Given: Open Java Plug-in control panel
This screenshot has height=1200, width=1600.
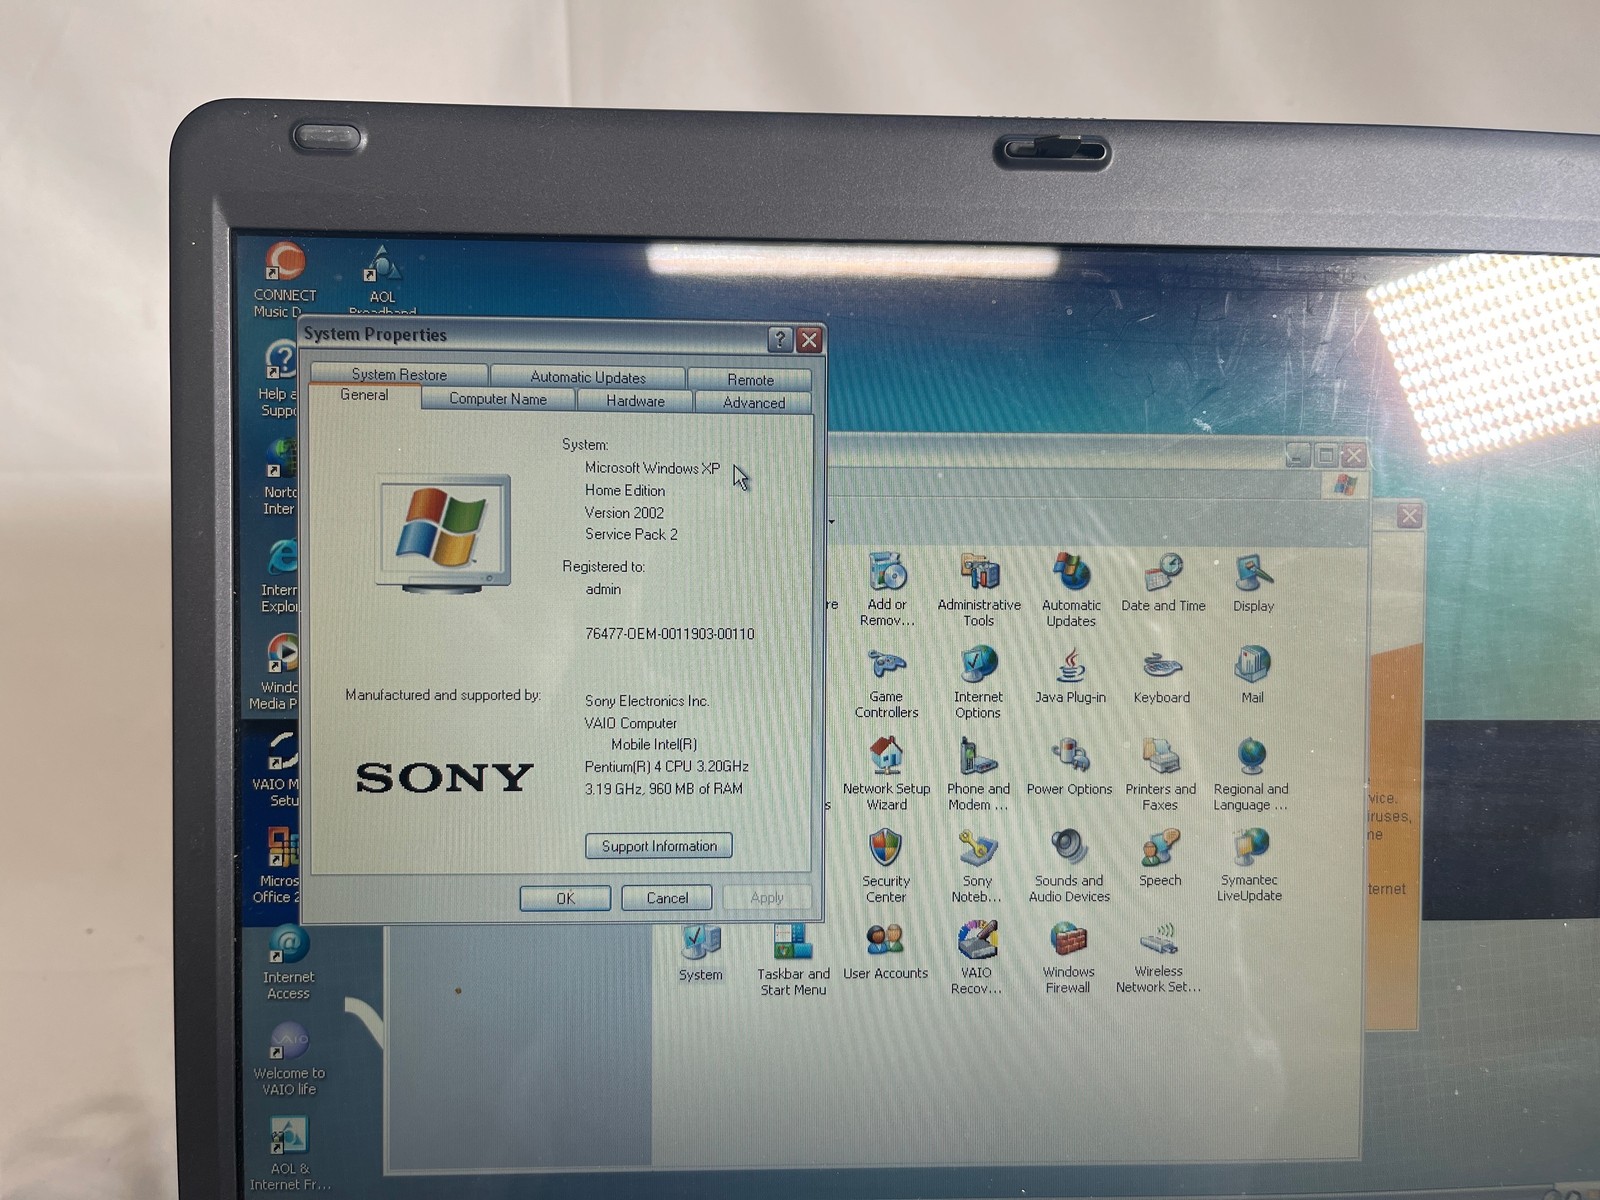Looking at the screenshot, I should [1070, 676].
